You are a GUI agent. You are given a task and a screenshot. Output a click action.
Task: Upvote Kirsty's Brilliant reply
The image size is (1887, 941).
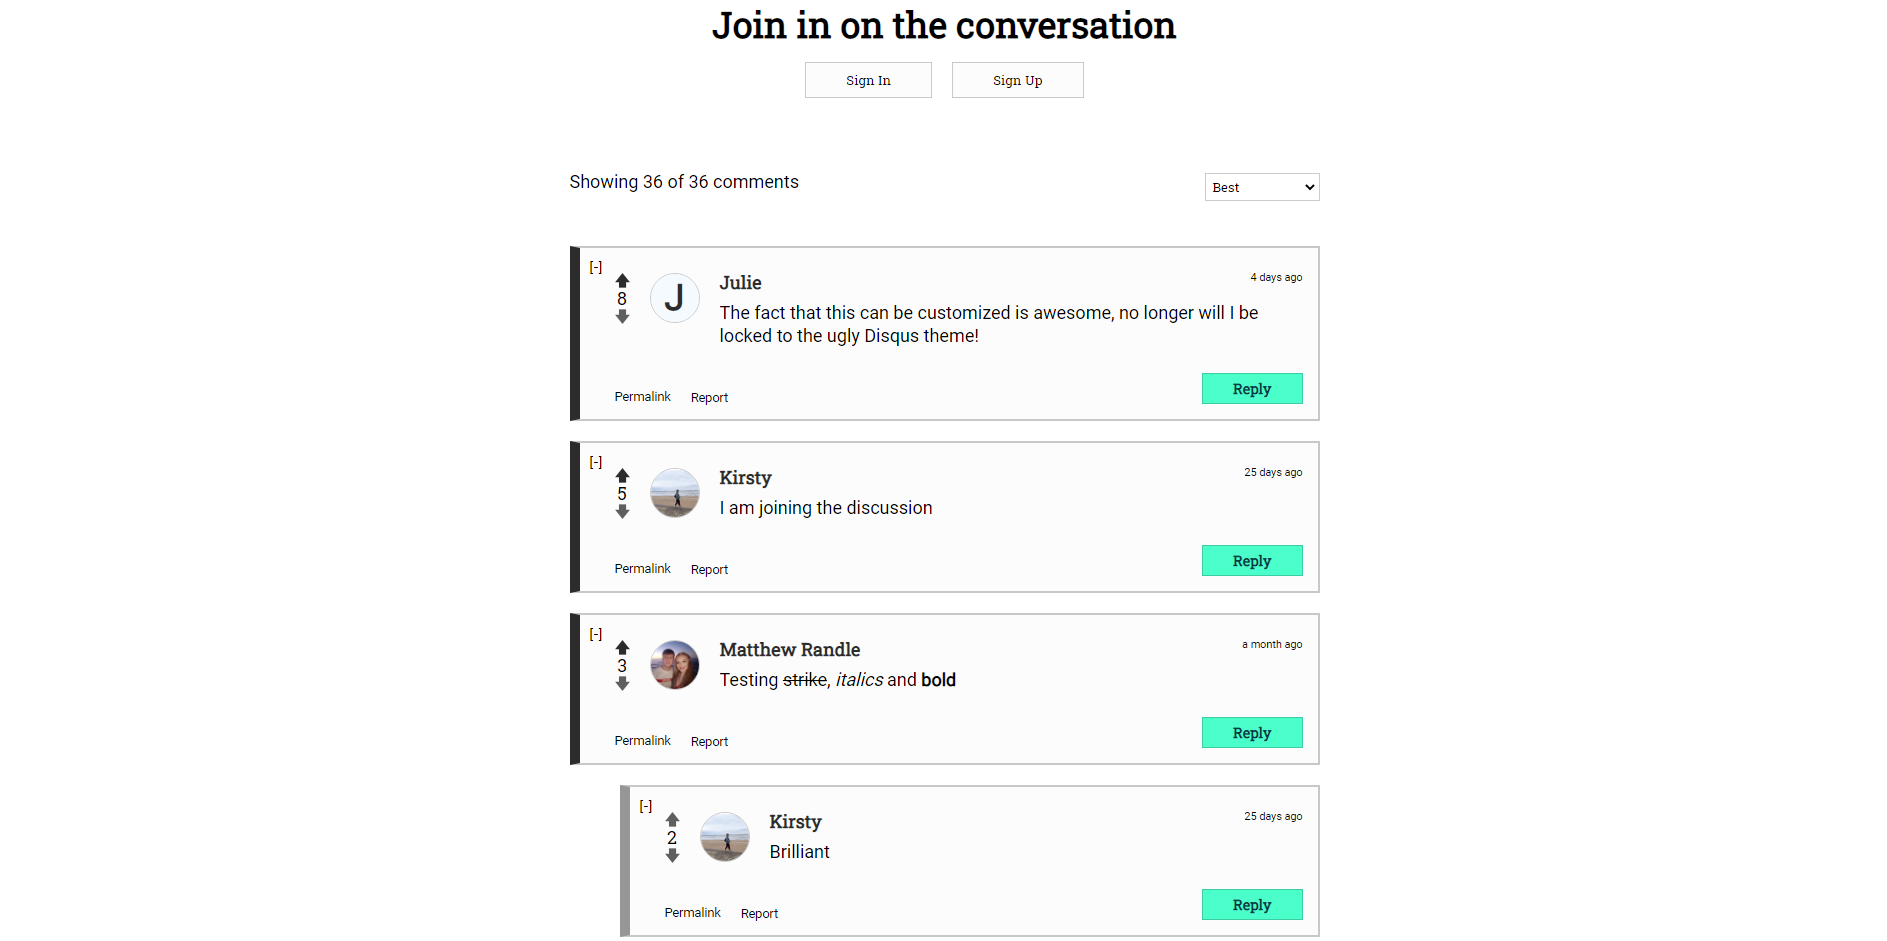[672, 820]
